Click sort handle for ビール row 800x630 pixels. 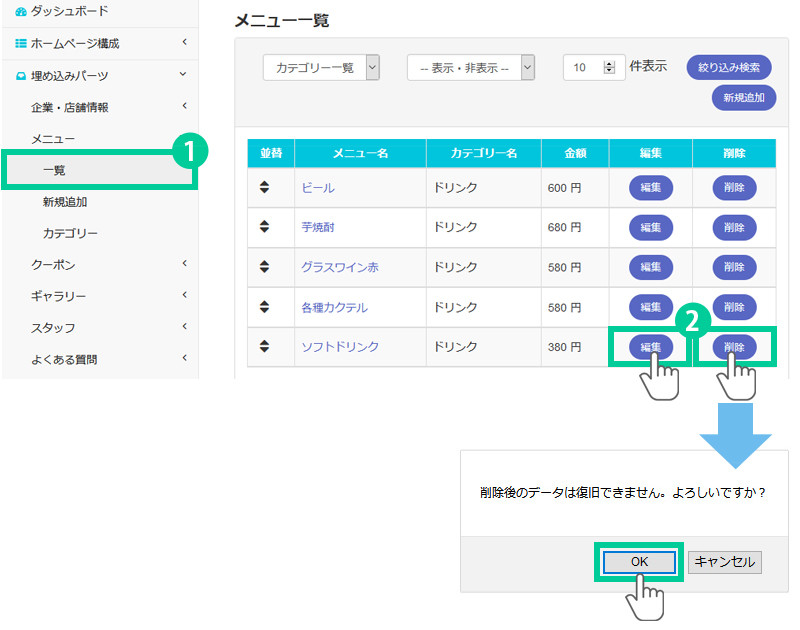[264, 188]
